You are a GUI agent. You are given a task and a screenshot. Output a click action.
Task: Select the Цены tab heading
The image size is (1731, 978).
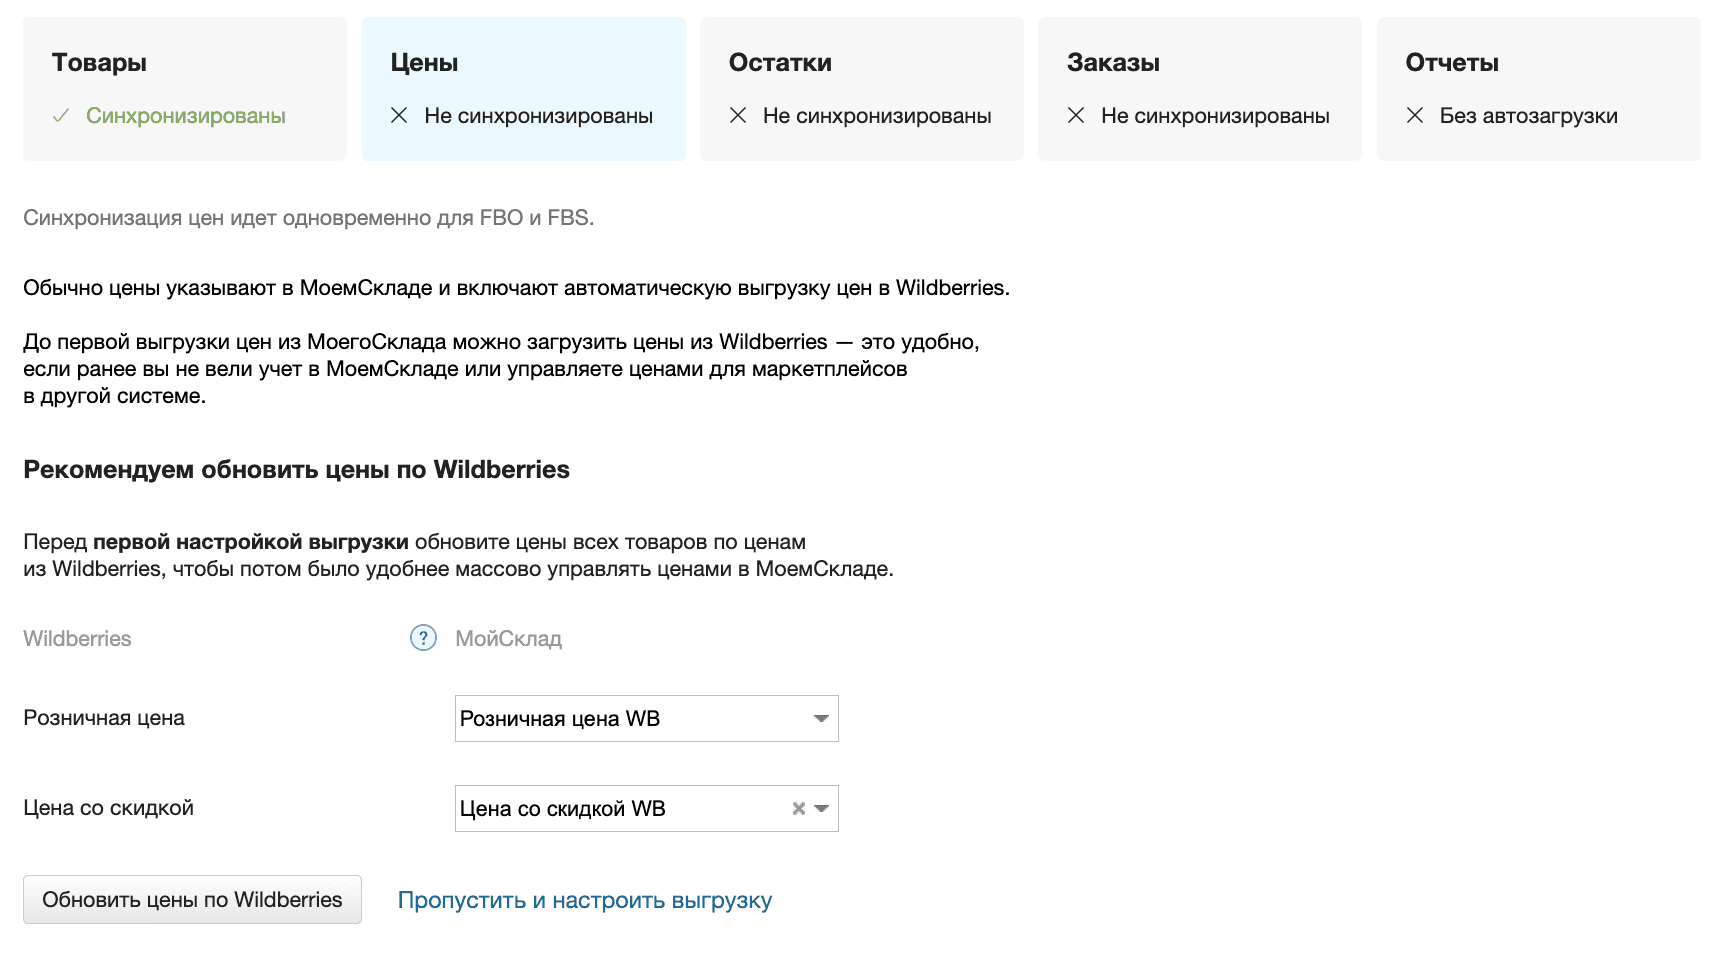click(x=424, y=63)
